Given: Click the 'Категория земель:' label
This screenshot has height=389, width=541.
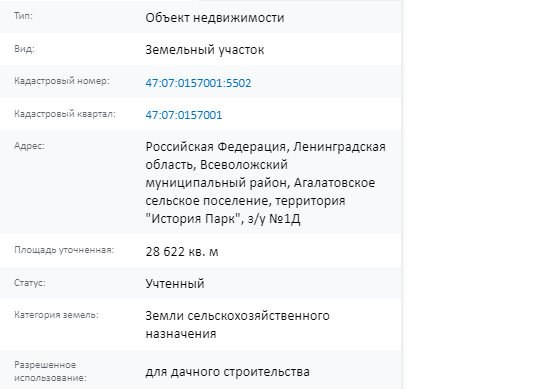Looking at the screenshot, I should (56, 315).
